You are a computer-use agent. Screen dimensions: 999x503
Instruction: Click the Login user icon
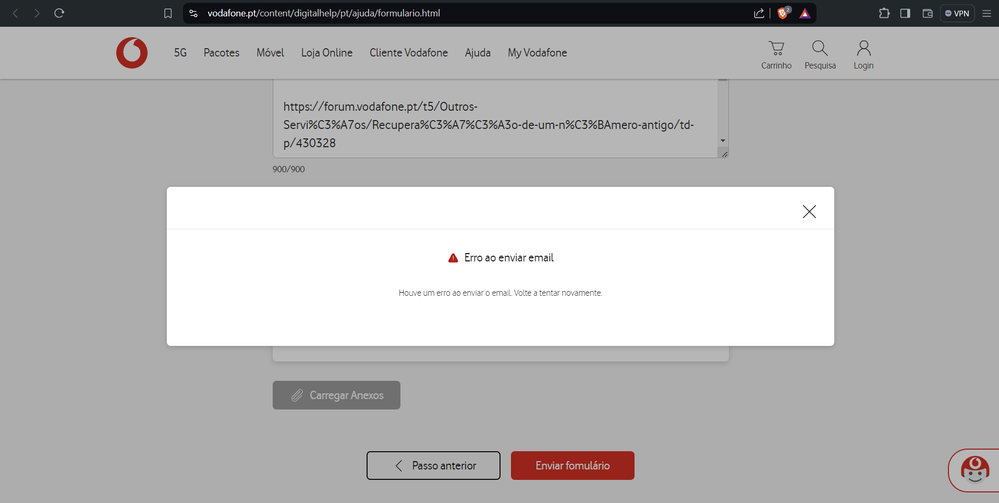pos(863,54)
